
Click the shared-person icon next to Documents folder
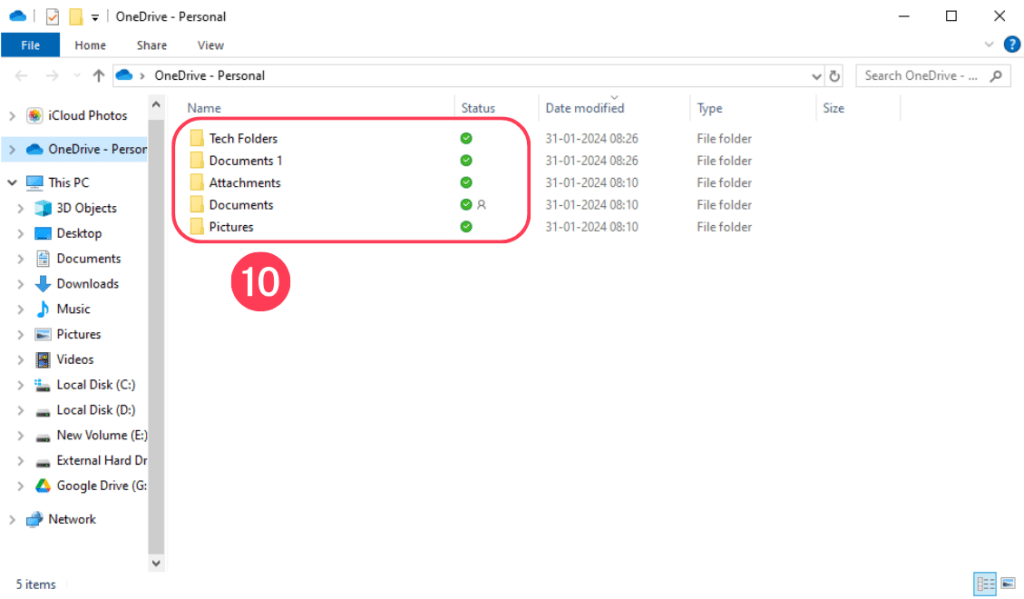pos(481,204)
